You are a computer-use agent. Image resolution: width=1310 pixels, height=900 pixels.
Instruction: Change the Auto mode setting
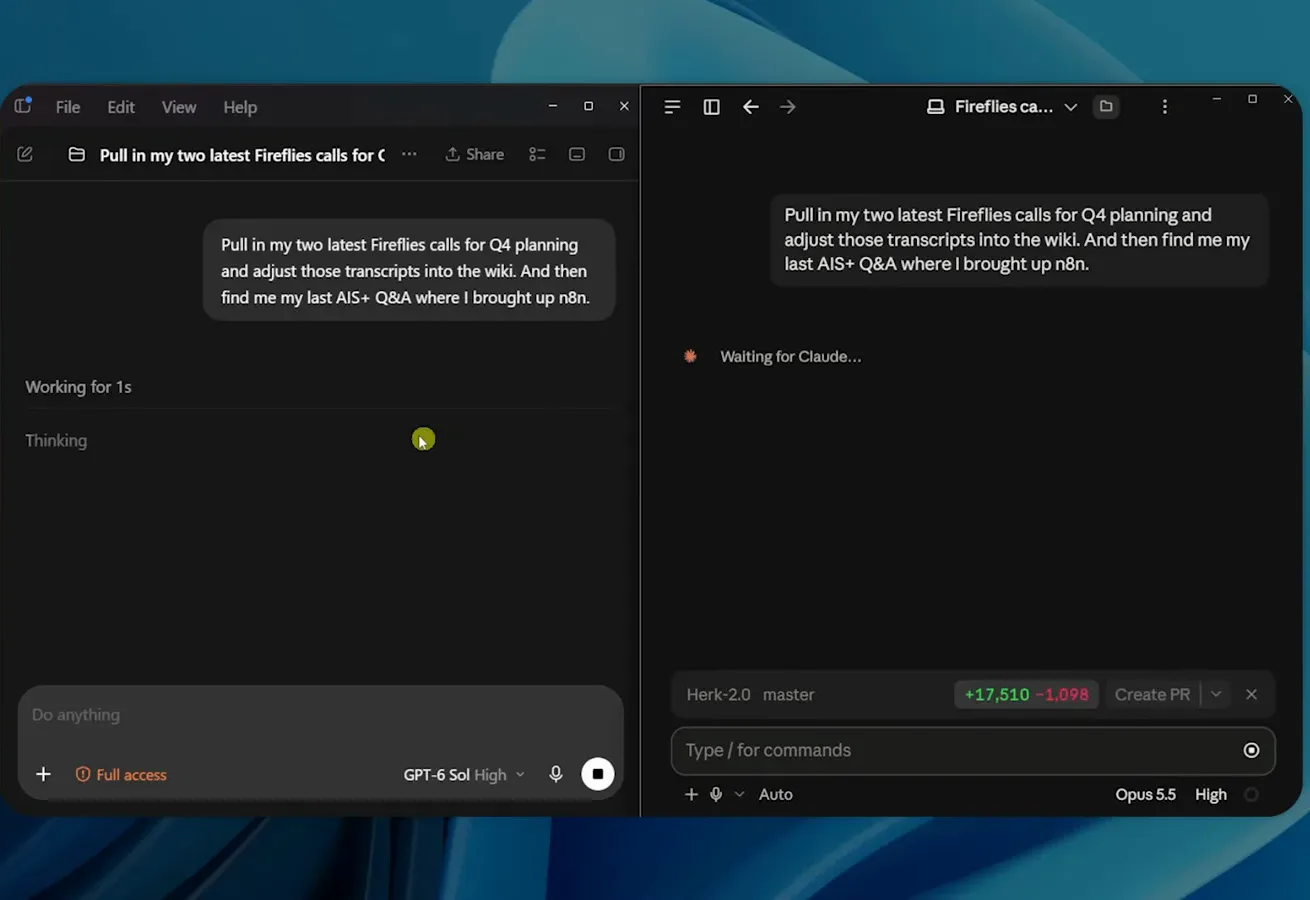[x=775, y=794]
